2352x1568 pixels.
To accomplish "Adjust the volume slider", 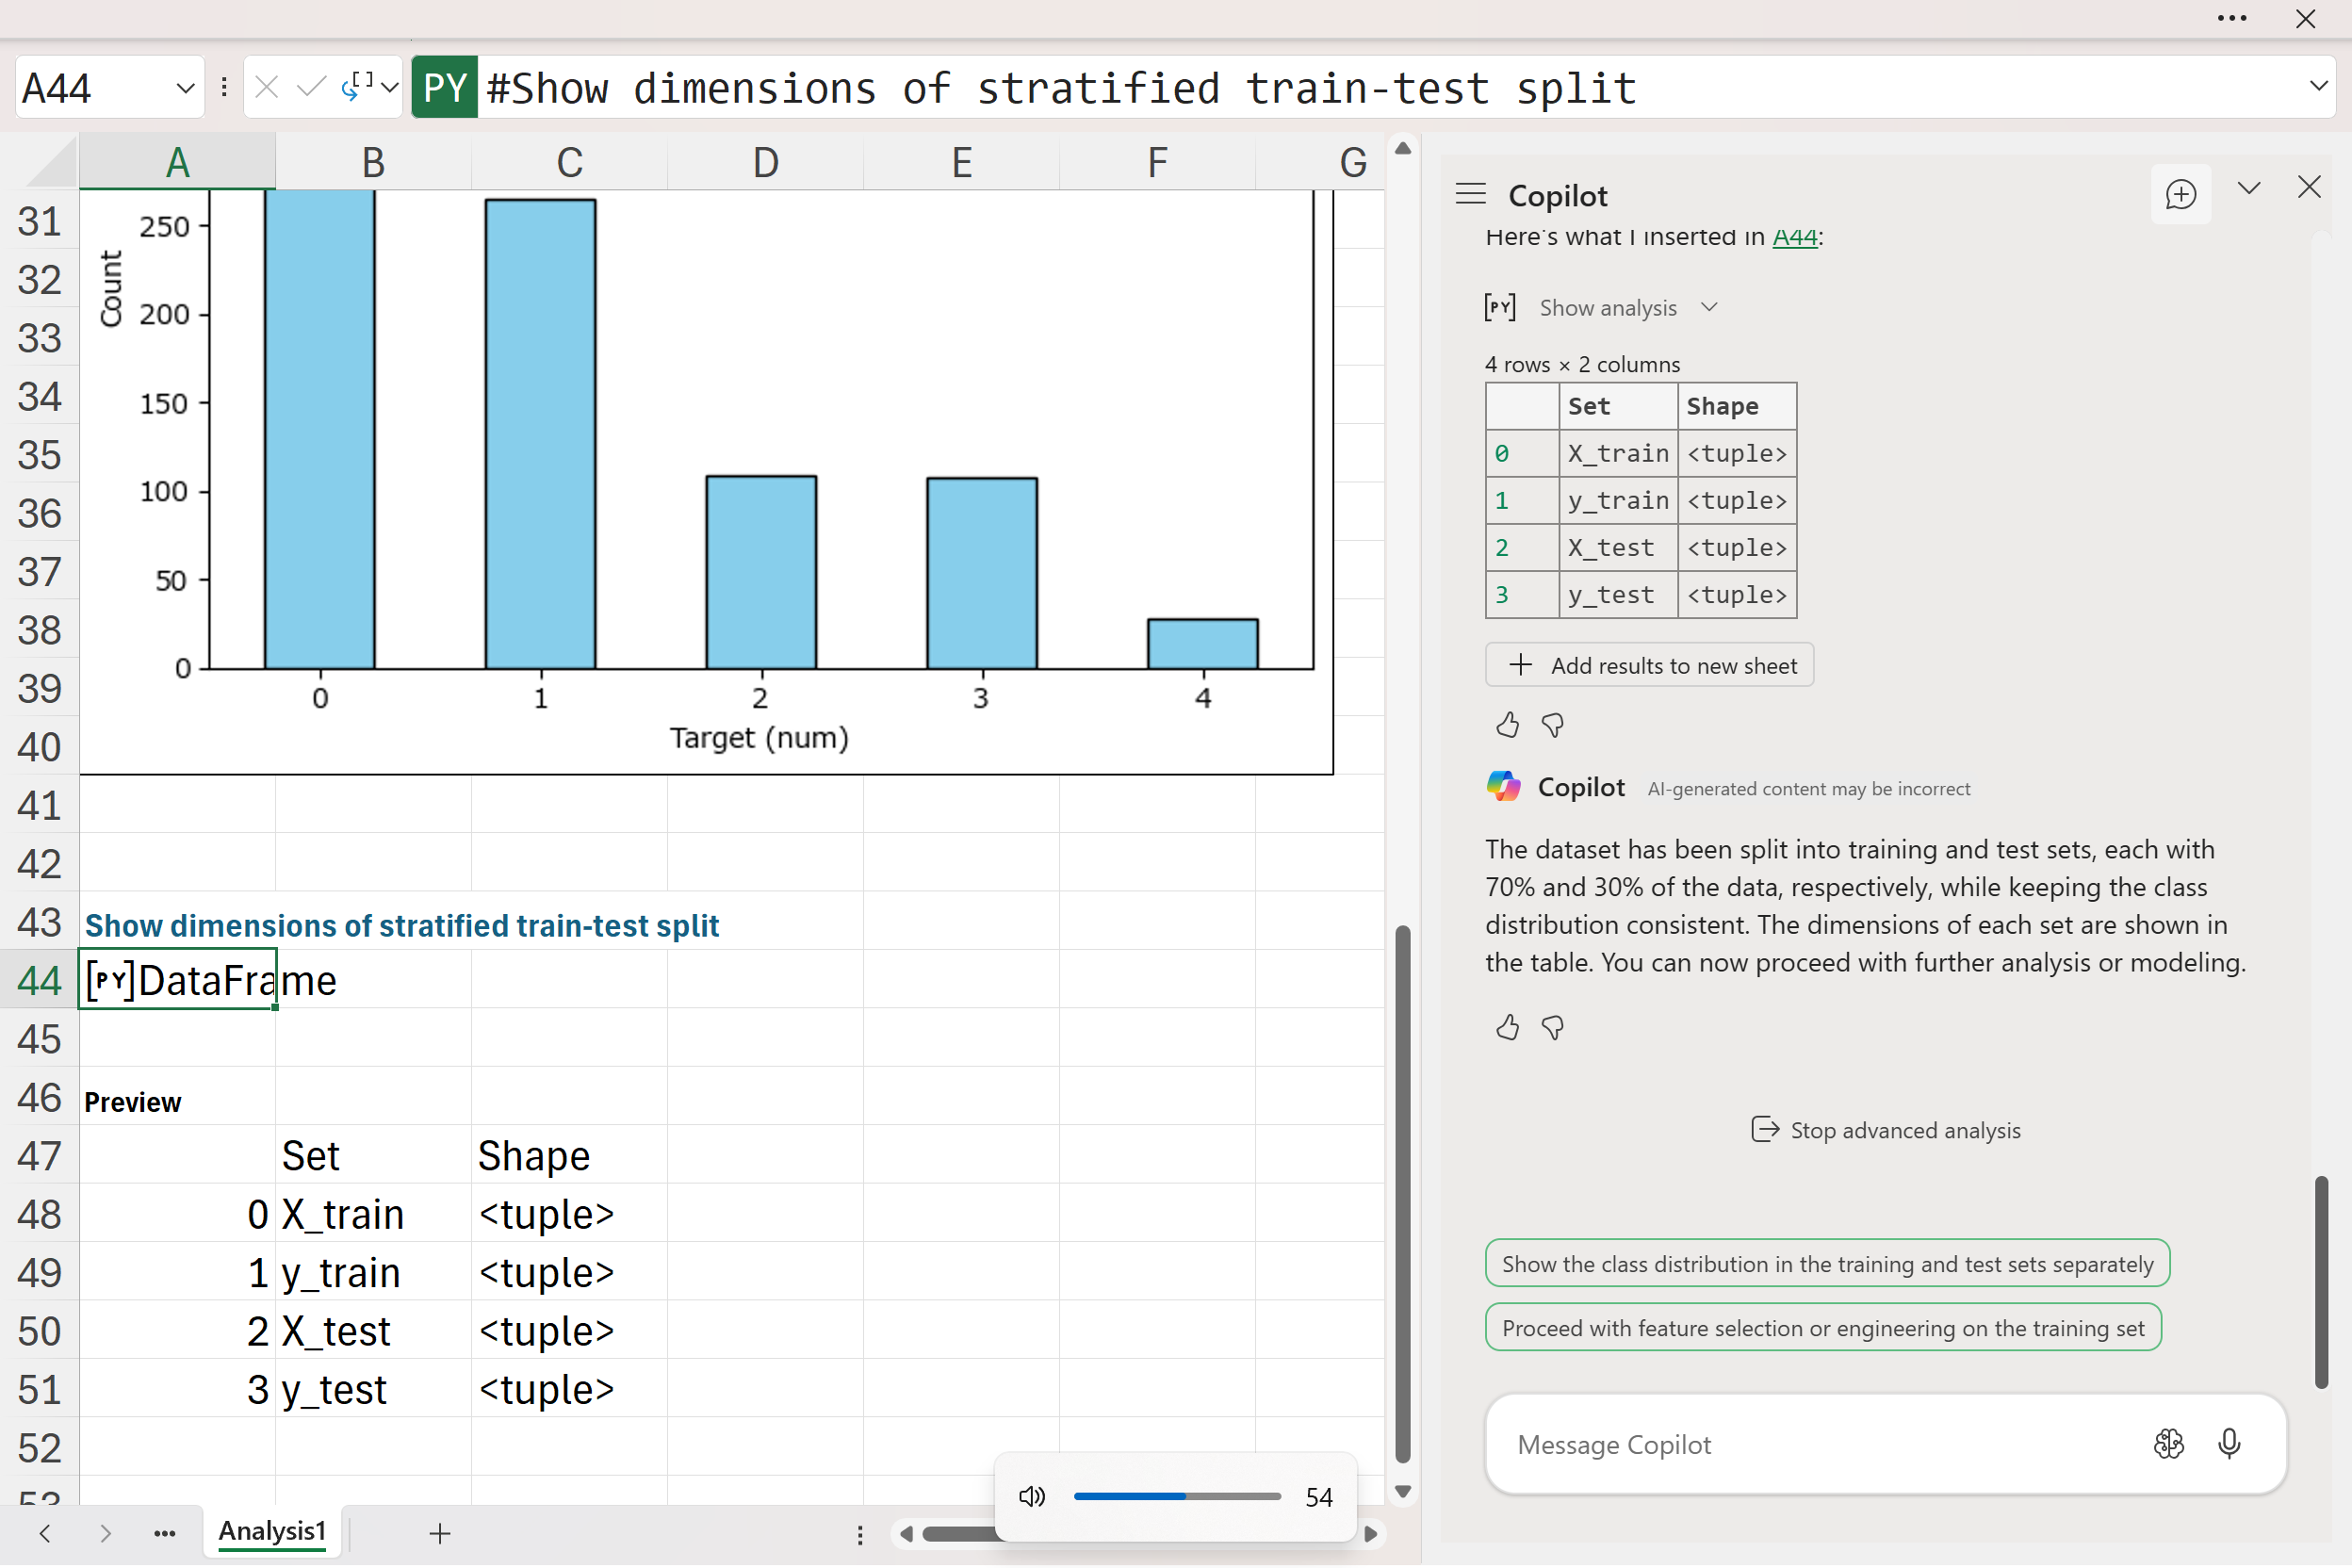I will (1185, 1497).
